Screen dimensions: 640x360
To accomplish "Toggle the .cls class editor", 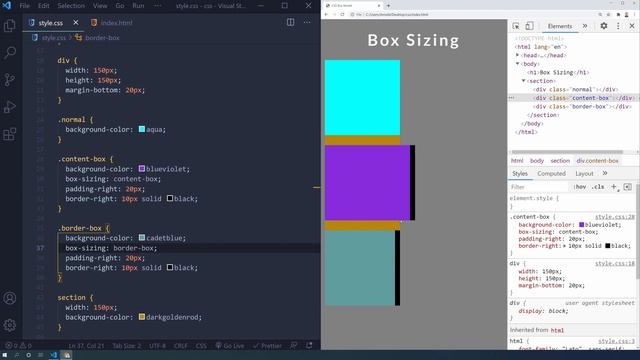I will pos(598,187).
